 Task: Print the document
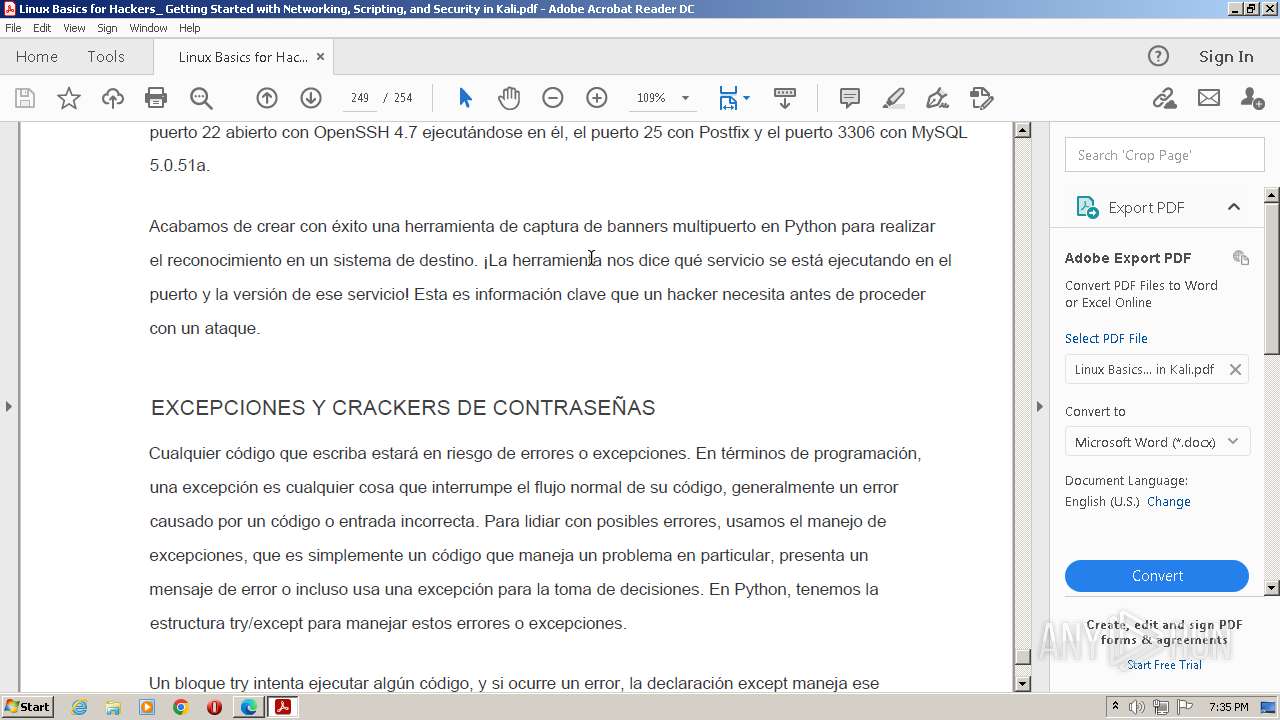point(156,98)
